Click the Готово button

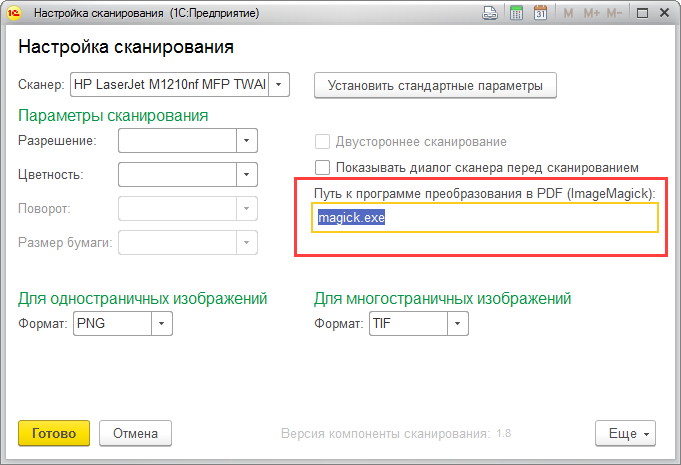(x=54, y=433)
